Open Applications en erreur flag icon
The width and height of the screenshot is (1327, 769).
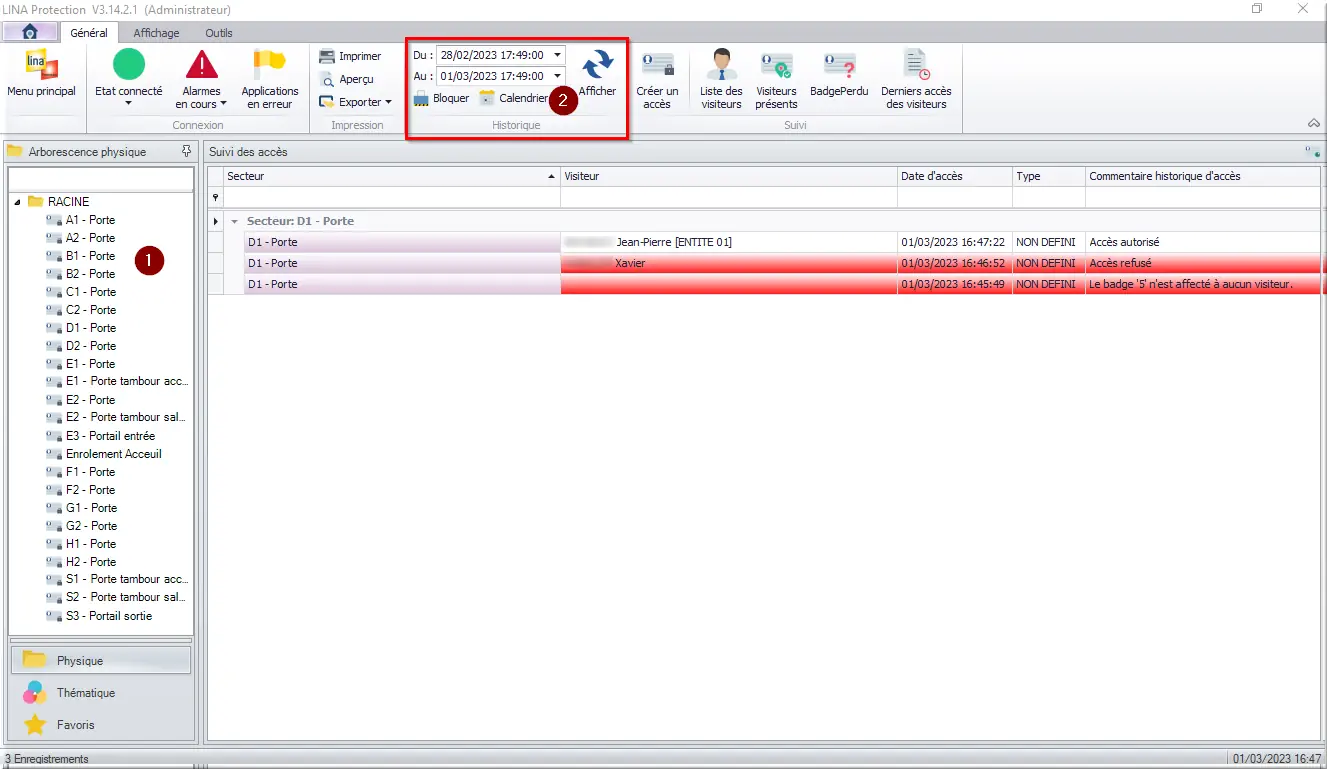[270, 66]
